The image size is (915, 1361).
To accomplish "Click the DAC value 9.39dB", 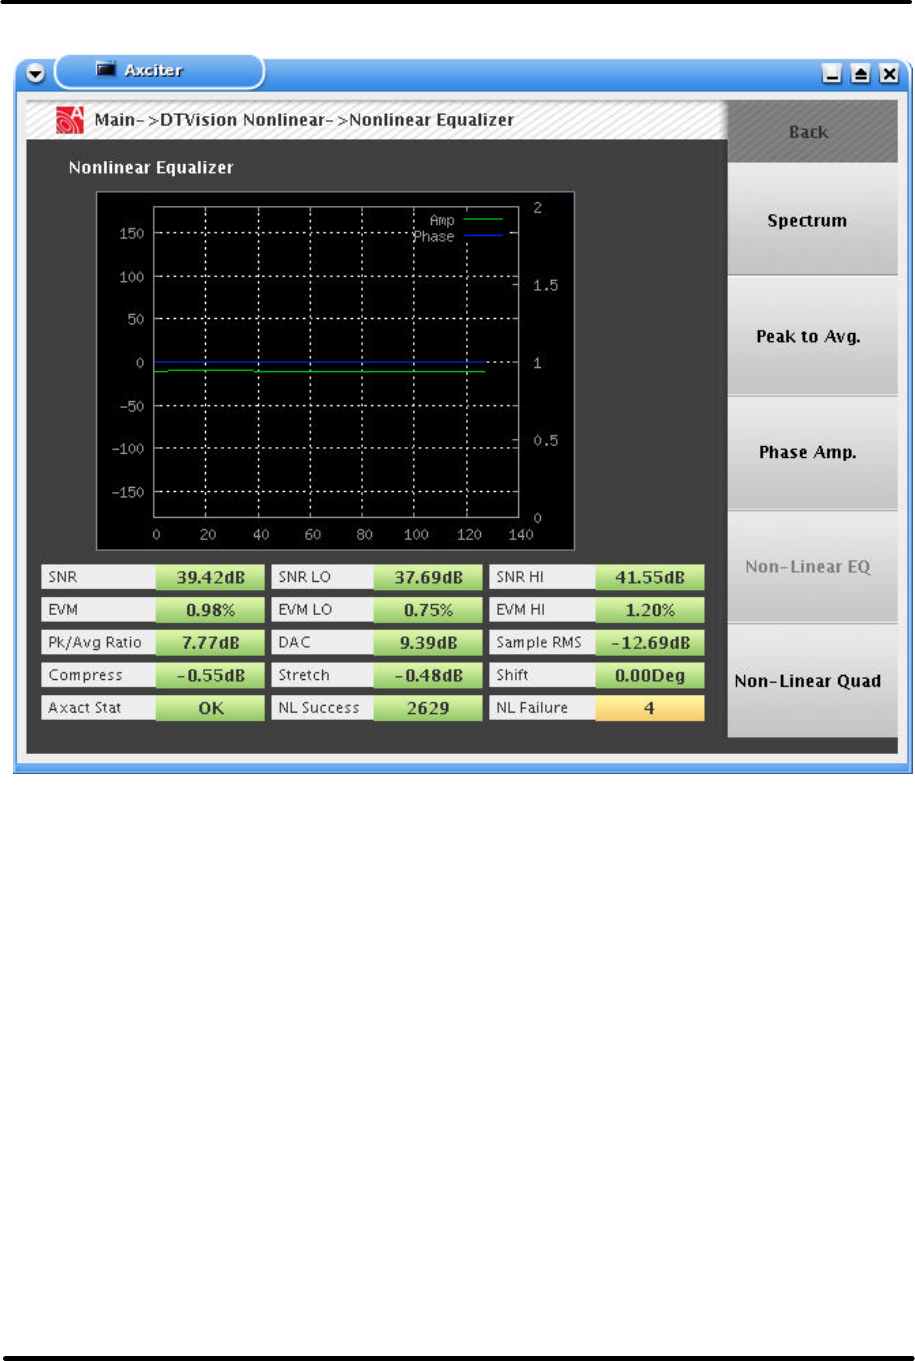I will point(428,643).
